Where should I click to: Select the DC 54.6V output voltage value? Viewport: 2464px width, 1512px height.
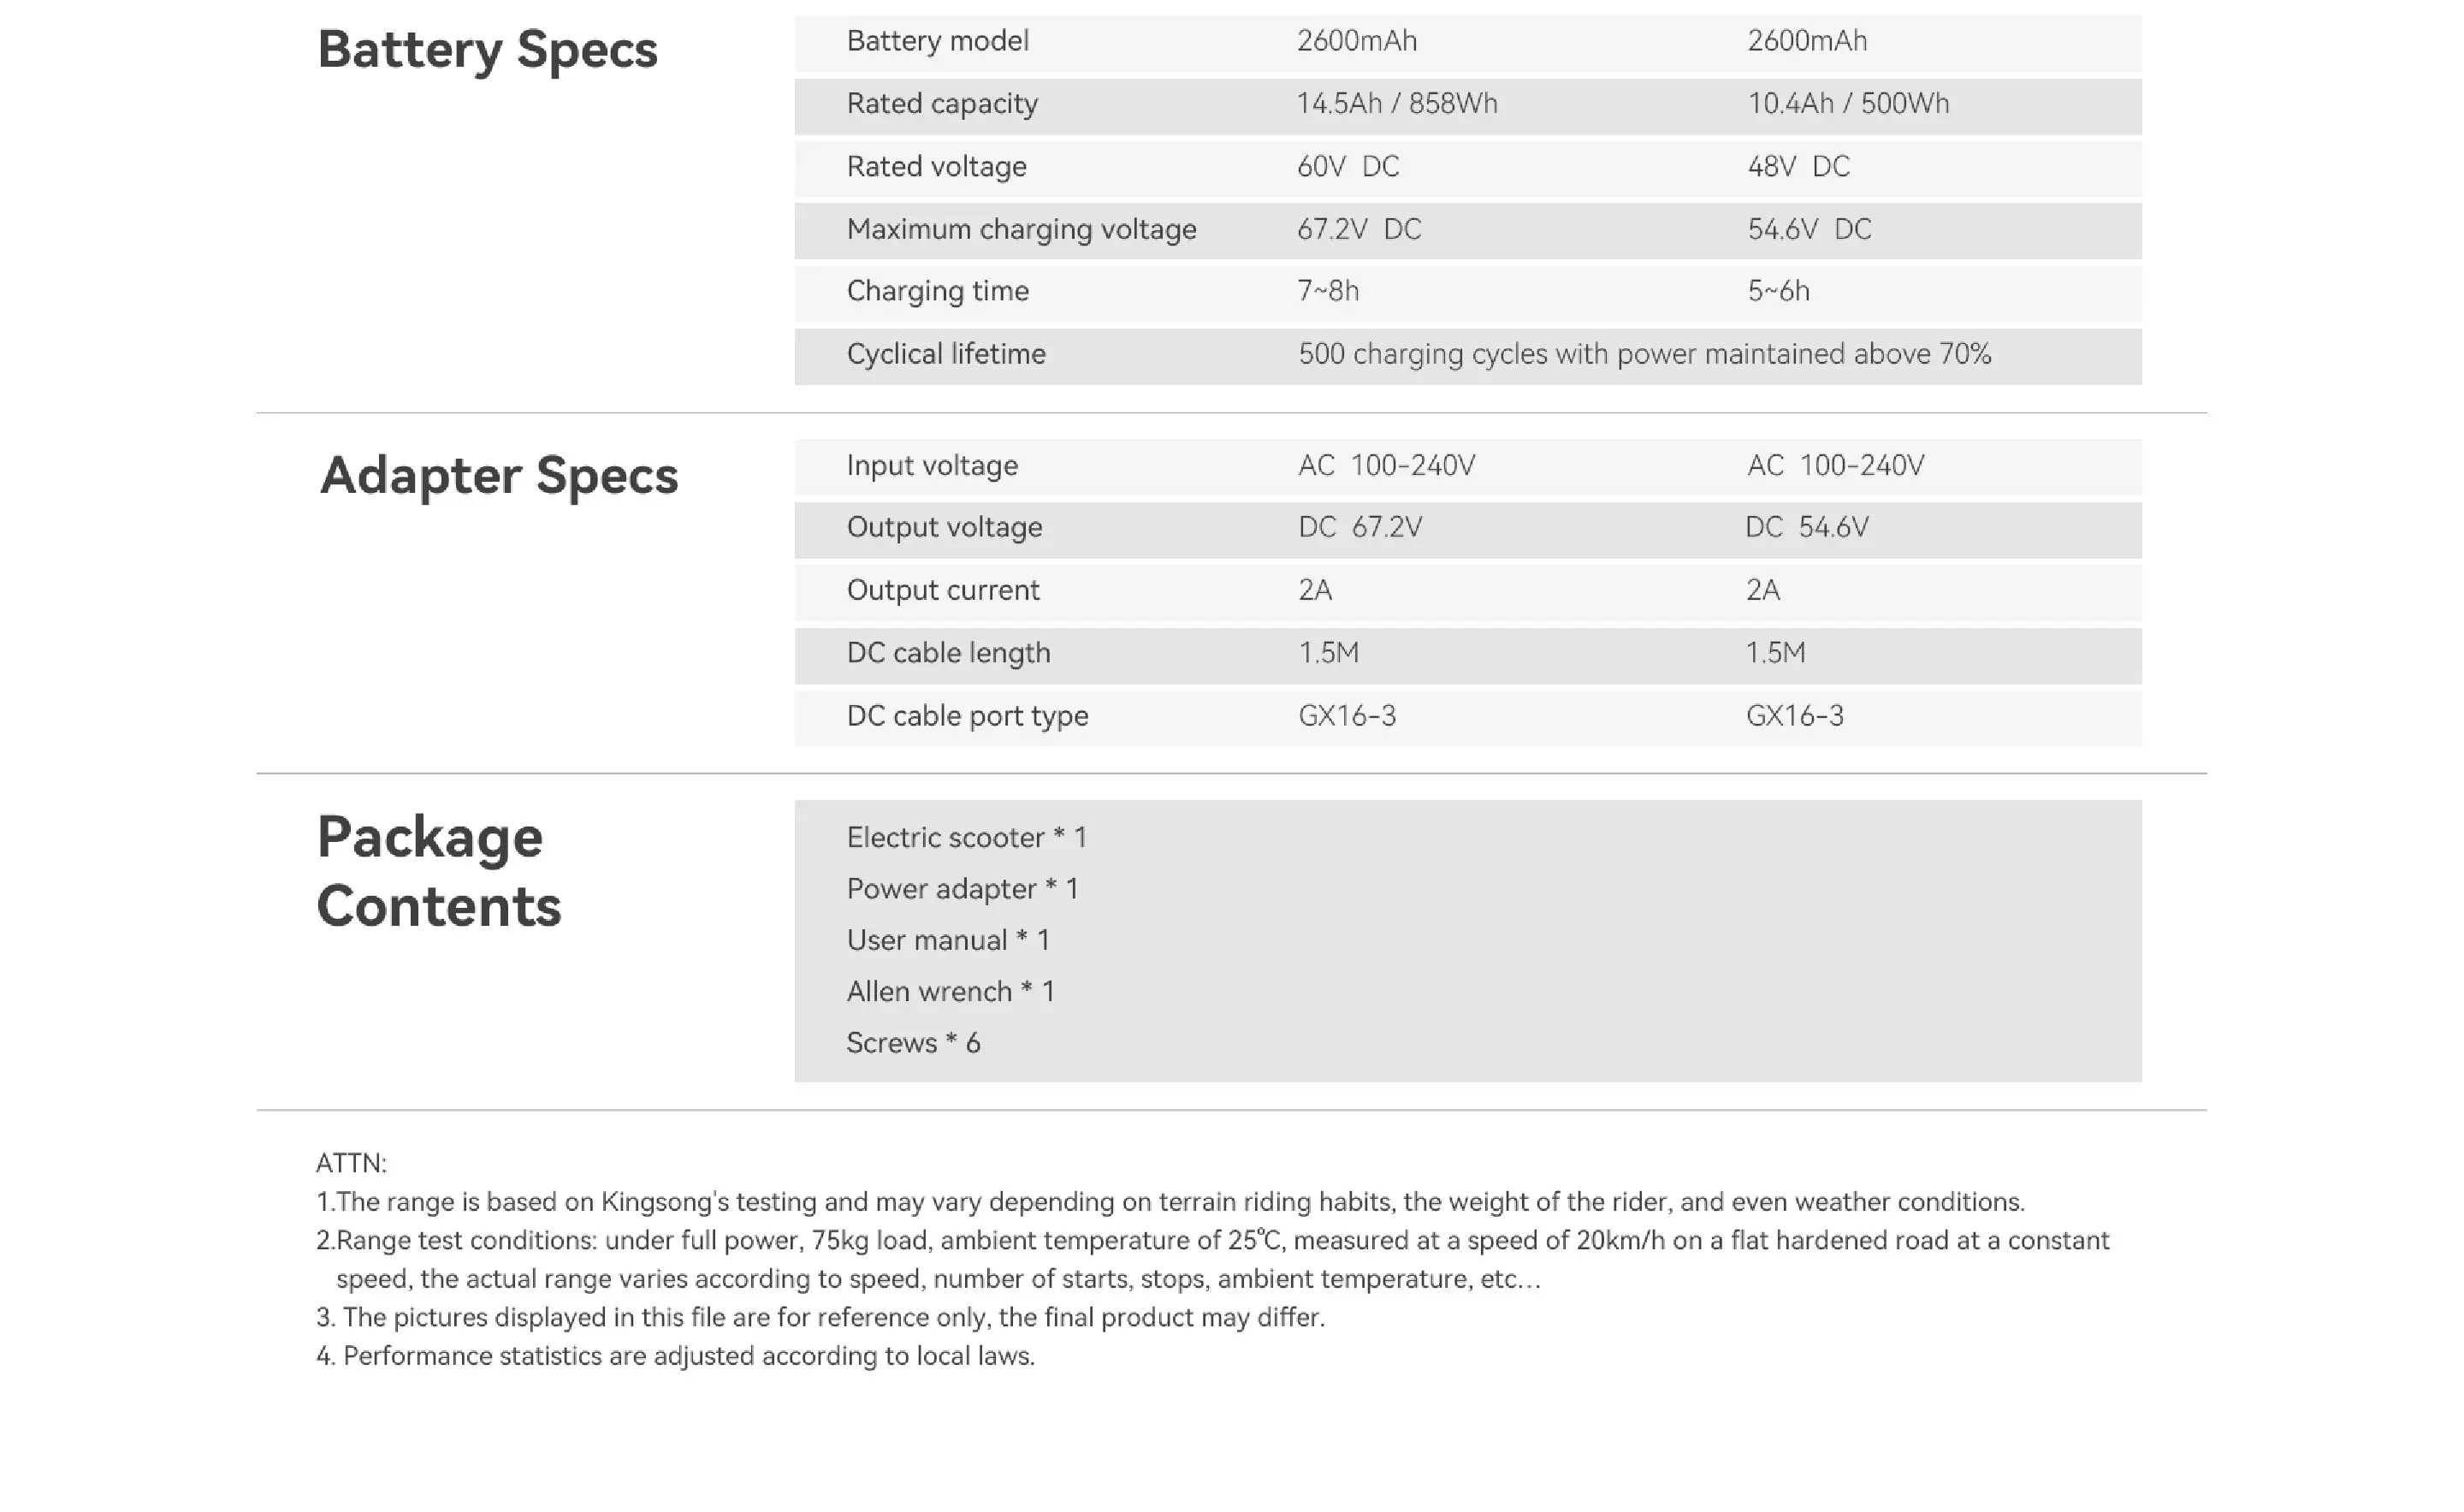tap(1807, 527)
